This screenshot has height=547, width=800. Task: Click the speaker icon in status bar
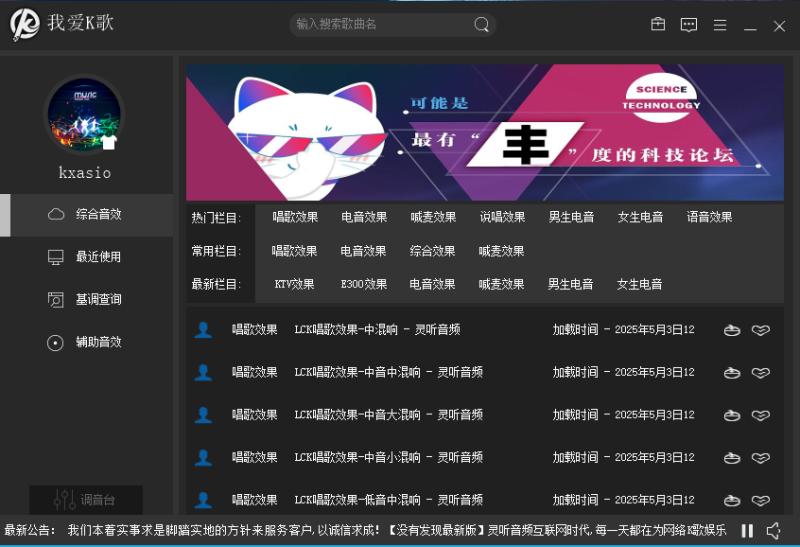pyautogui.click(x=773, y=531)
